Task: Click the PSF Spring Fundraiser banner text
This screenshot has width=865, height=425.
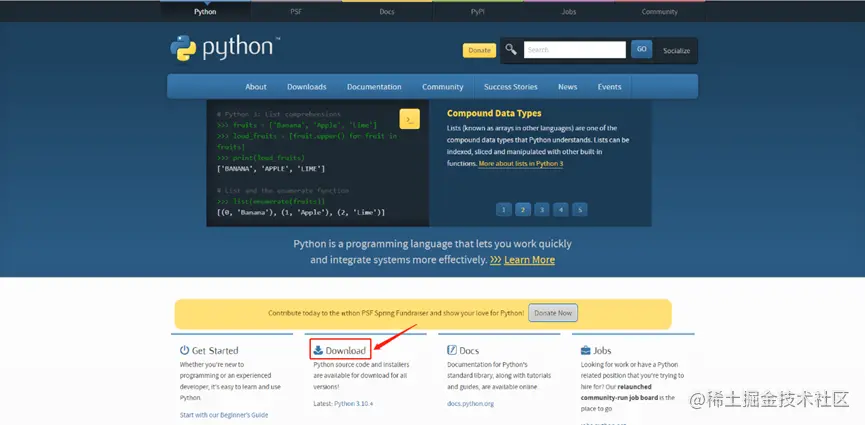Action: click(396, 313)
